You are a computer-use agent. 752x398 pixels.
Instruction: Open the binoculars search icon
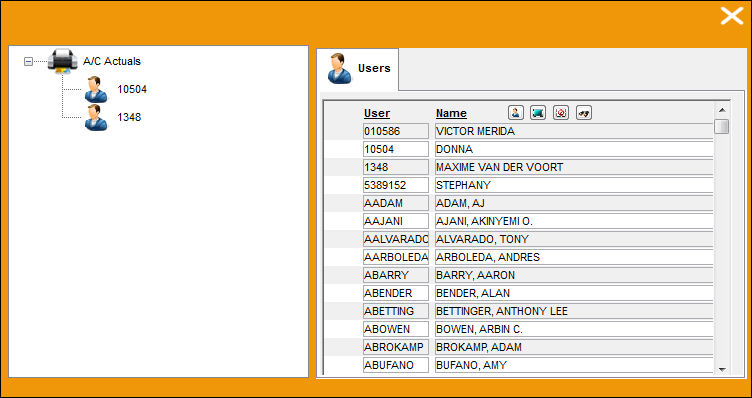584,113
